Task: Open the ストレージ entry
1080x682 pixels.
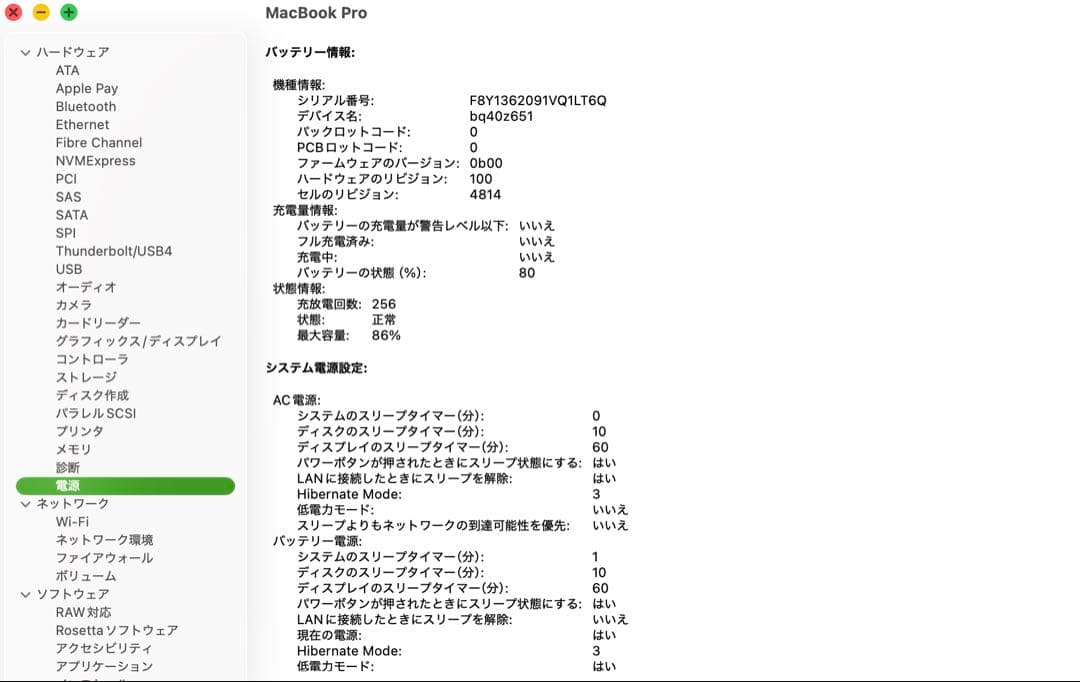Action: (x=86, y=377)
